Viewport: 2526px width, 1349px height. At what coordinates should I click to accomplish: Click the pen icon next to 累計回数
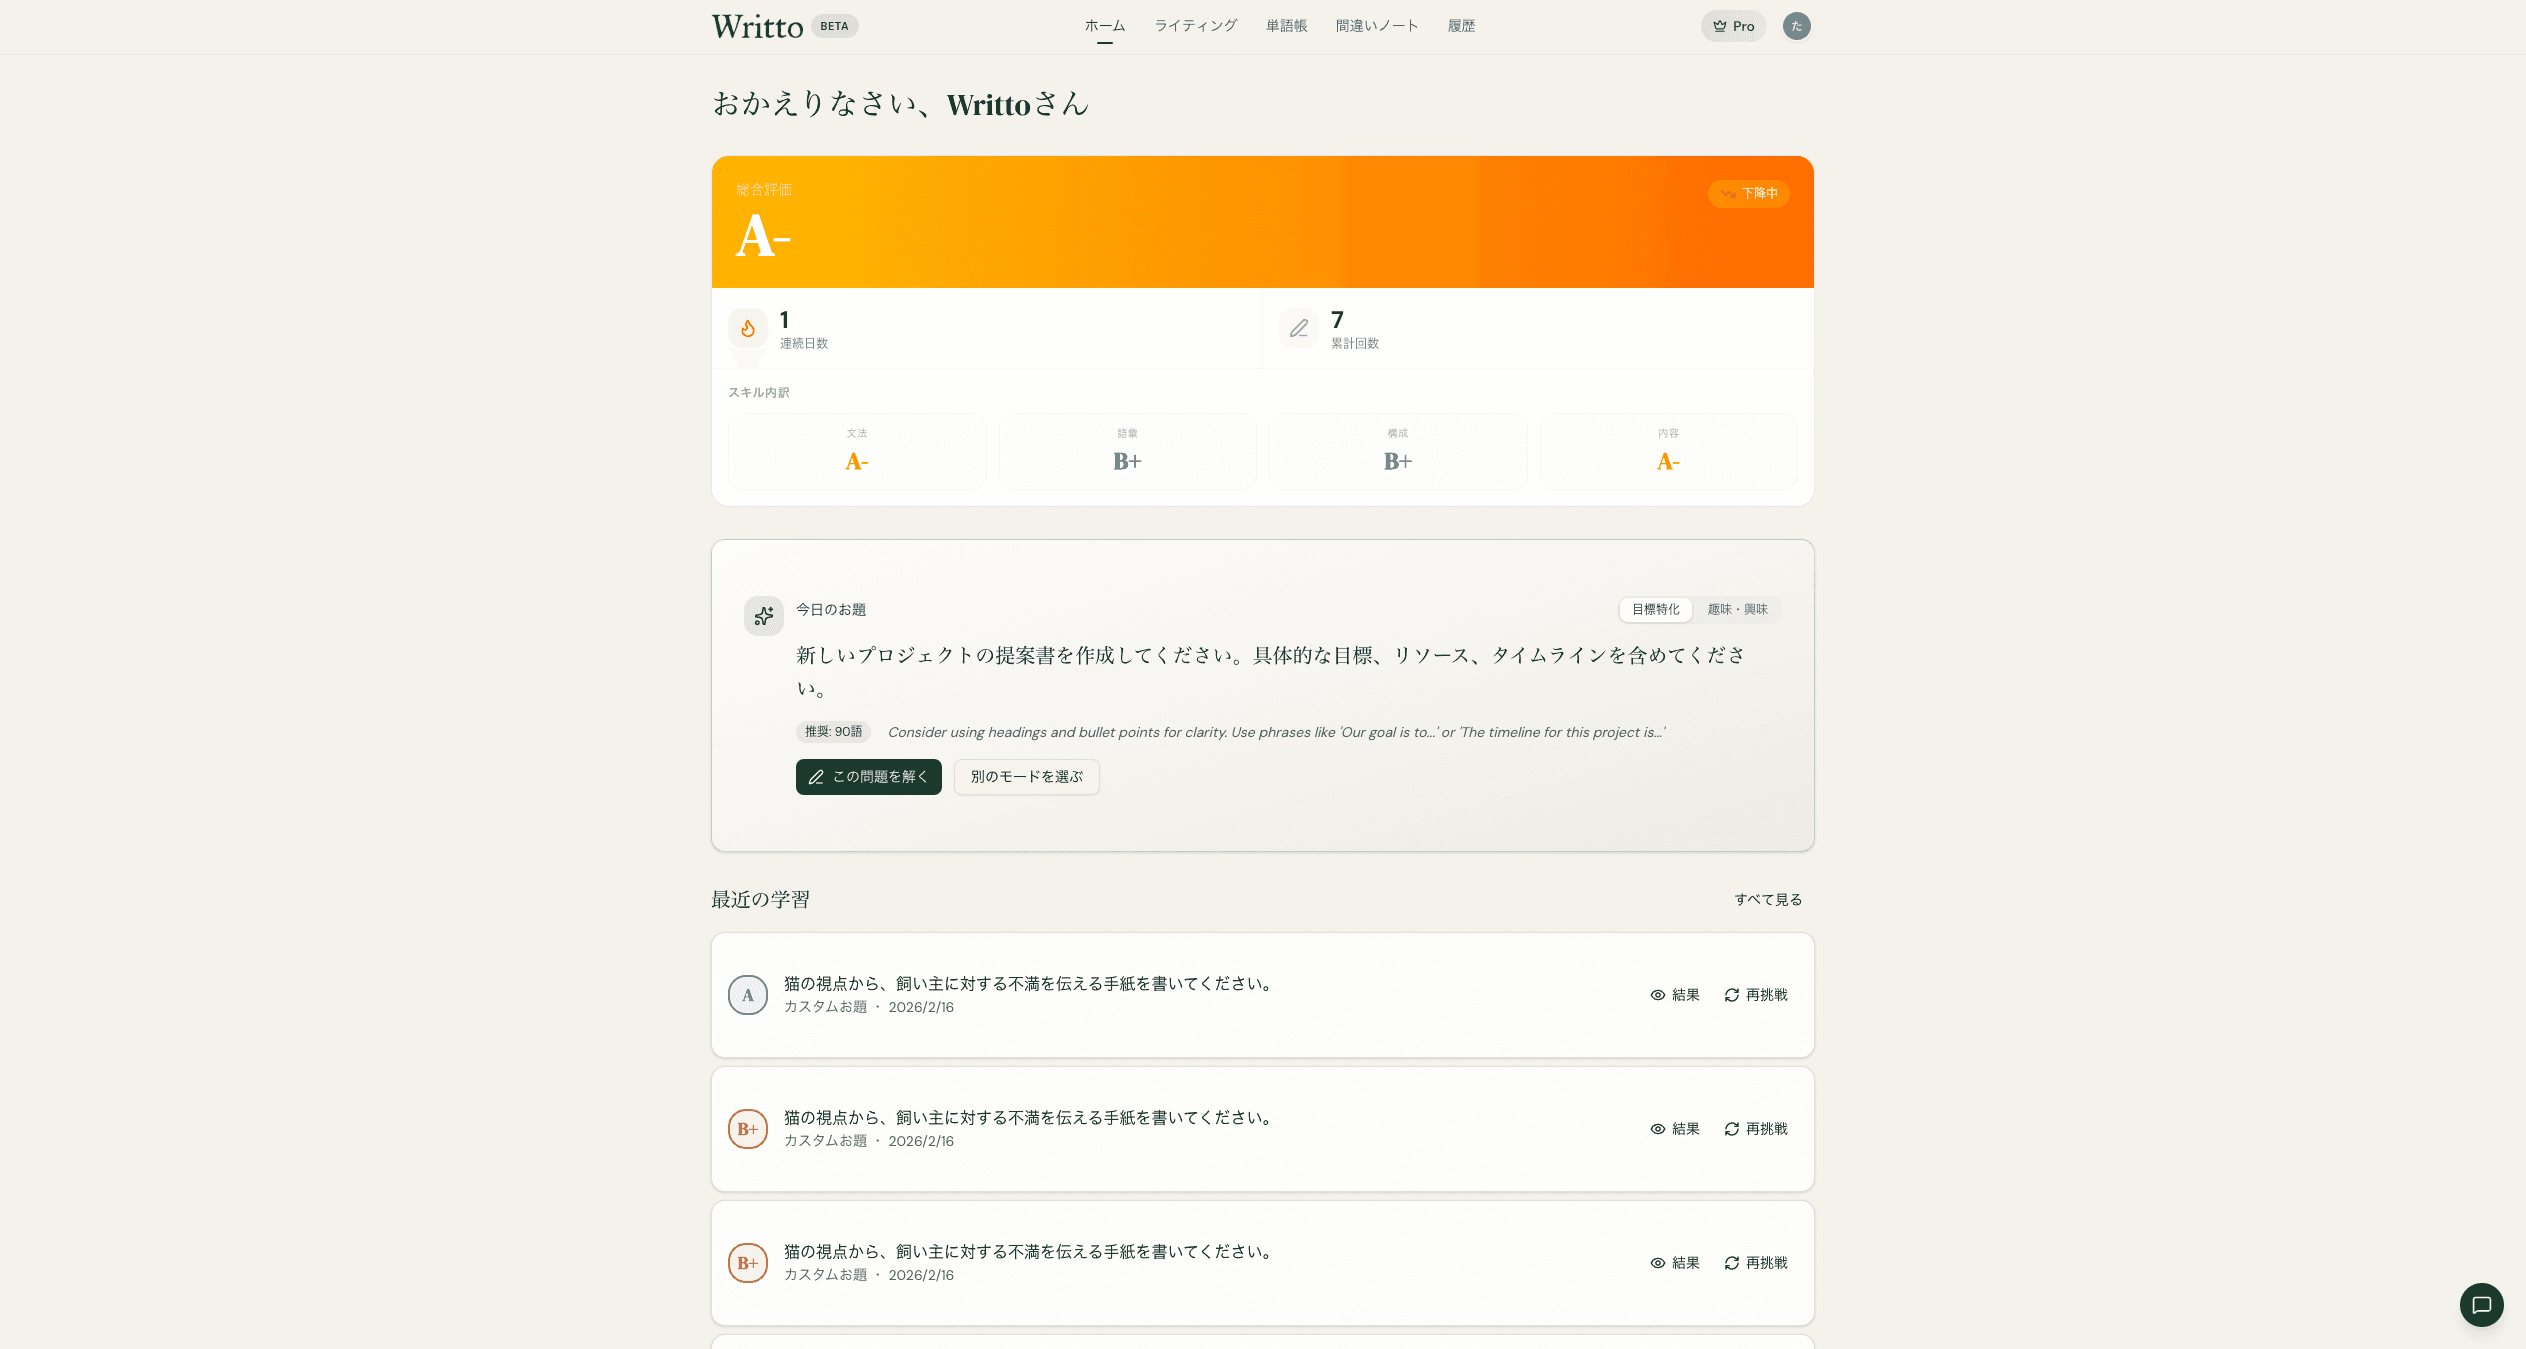[x=1299, y=329]
